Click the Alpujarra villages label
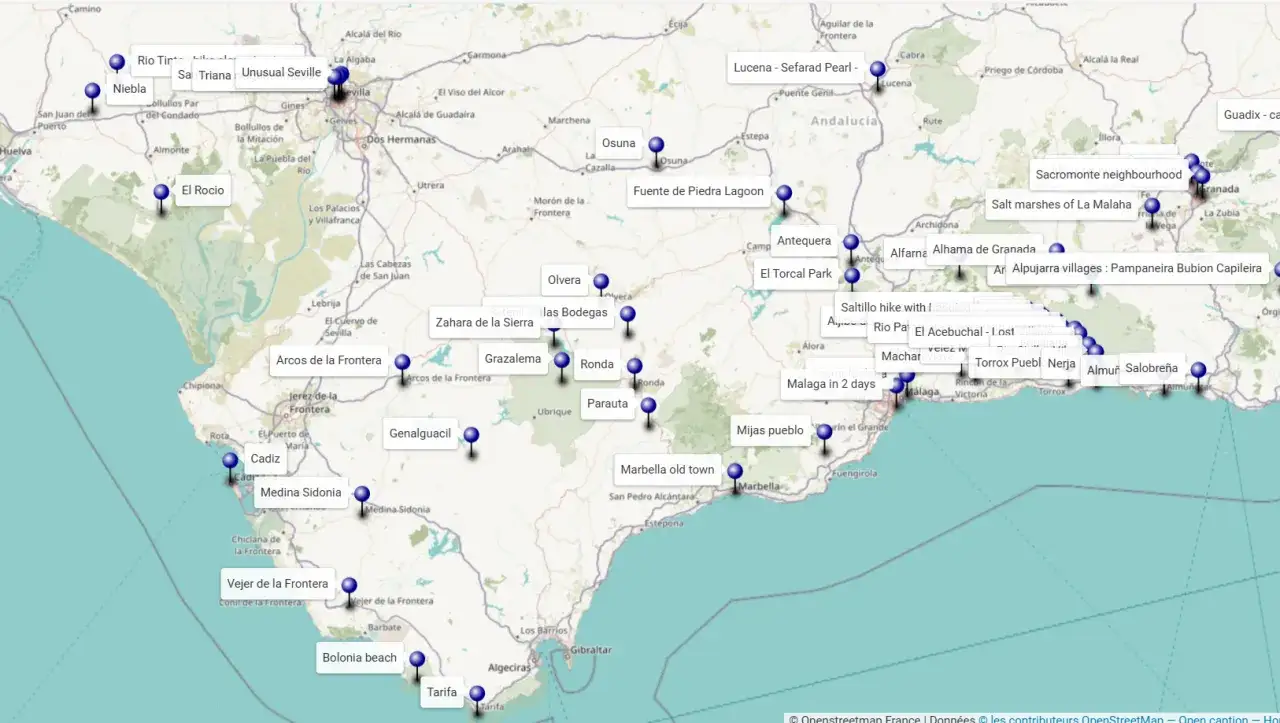The height and width of the screenshot is (723, 1280). [1137, 268]
